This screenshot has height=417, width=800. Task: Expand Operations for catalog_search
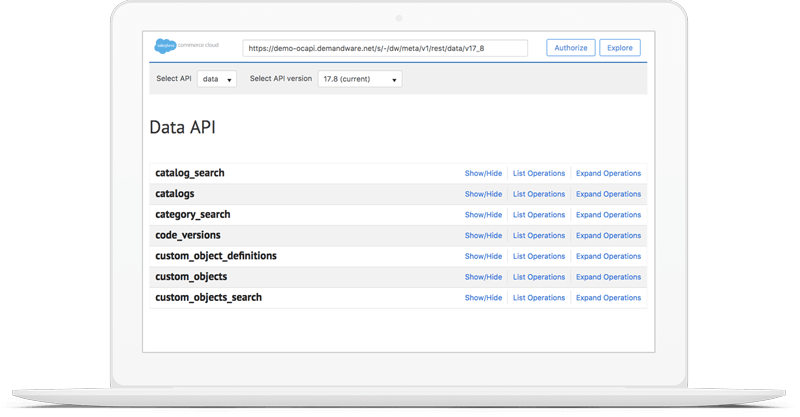(608, 174)
